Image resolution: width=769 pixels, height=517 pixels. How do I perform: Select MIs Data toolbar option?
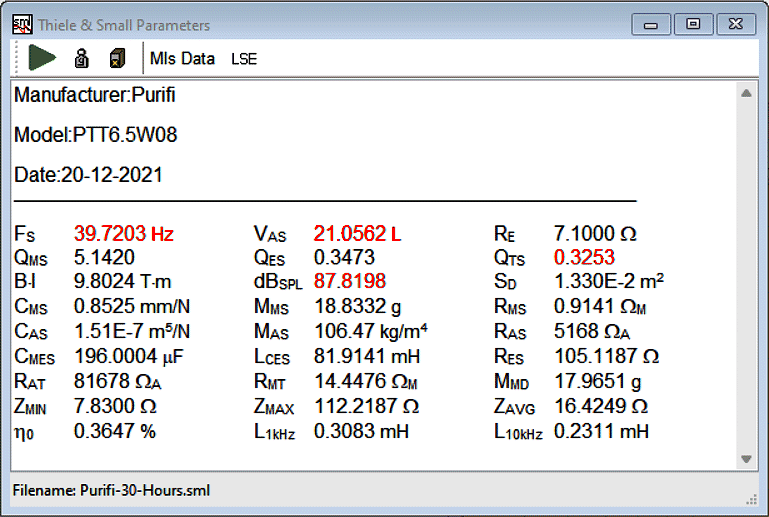(x=182, y=58)
